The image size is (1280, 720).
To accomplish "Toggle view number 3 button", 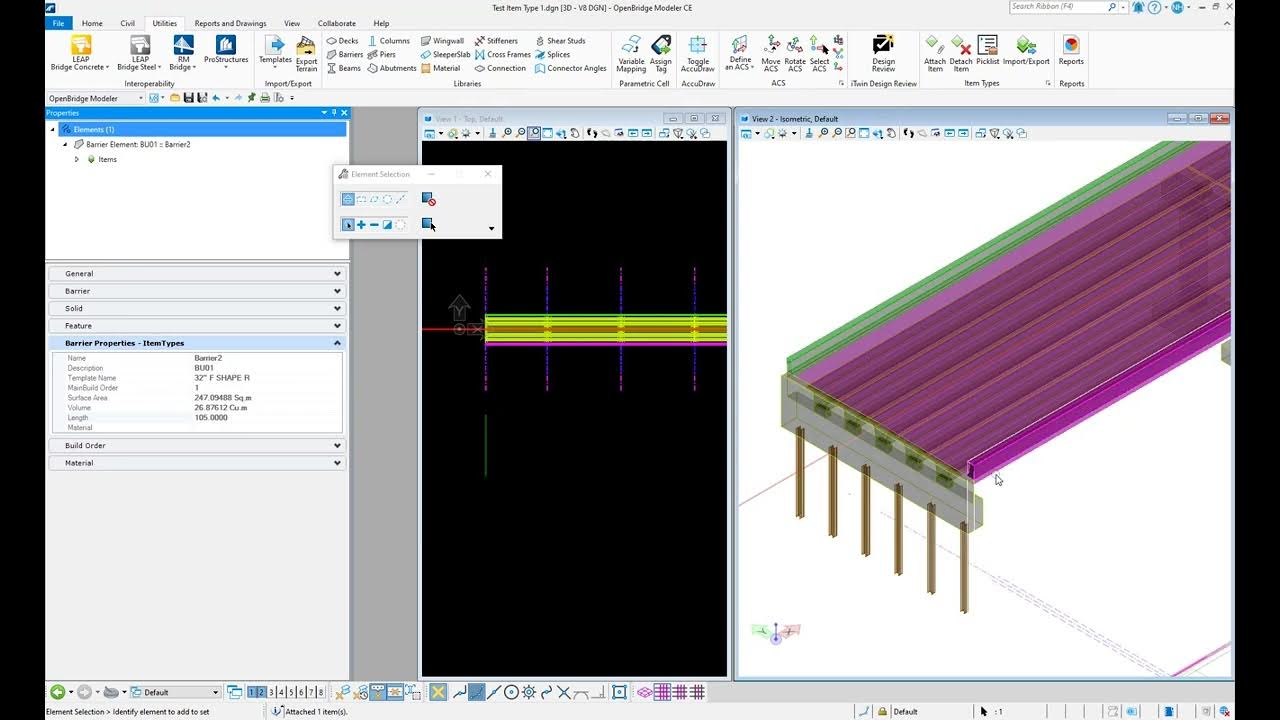I will click(x=271, y=692).
